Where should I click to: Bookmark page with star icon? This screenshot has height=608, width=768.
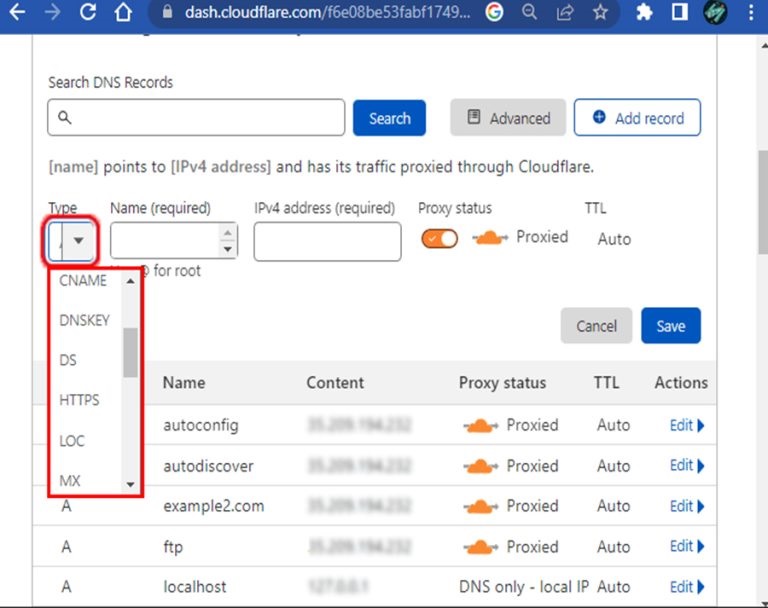(599, 14)
